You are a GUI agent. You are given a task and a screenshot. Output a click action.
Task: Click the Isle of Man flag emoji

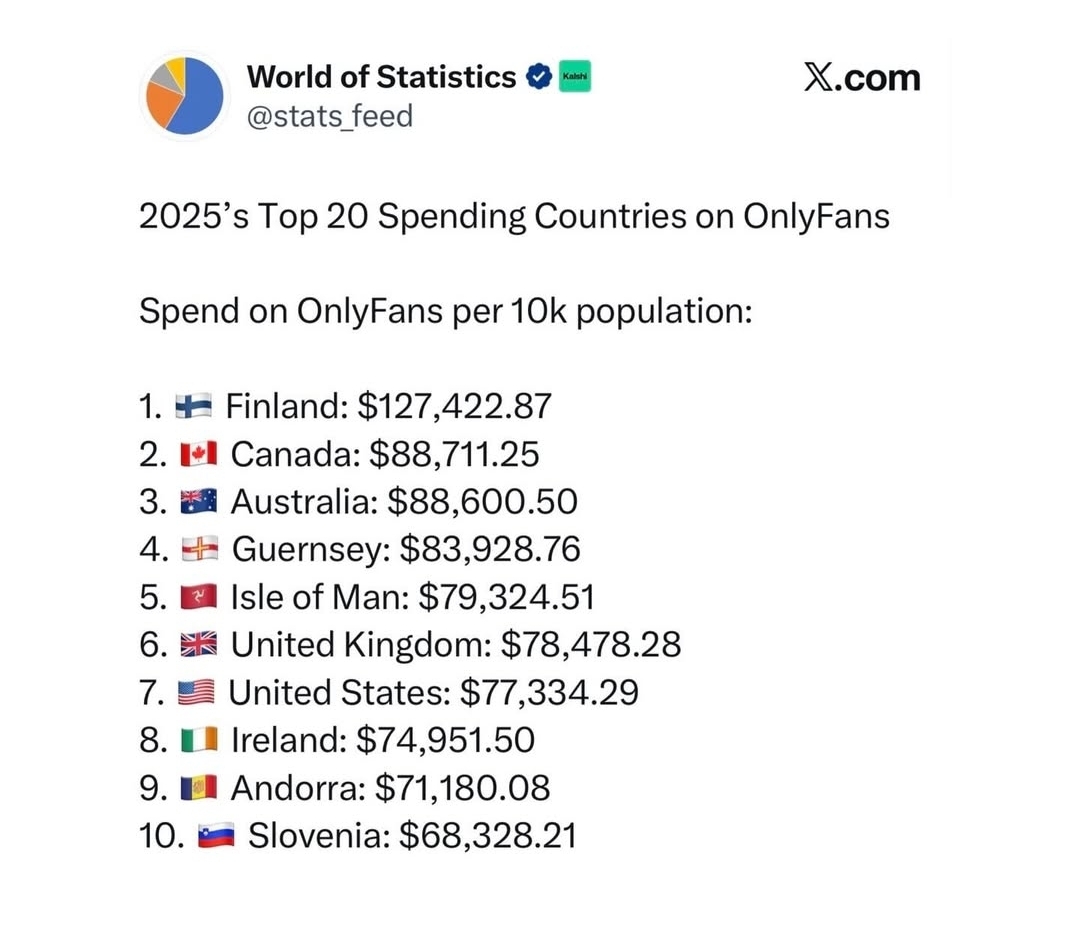[198, 598]
